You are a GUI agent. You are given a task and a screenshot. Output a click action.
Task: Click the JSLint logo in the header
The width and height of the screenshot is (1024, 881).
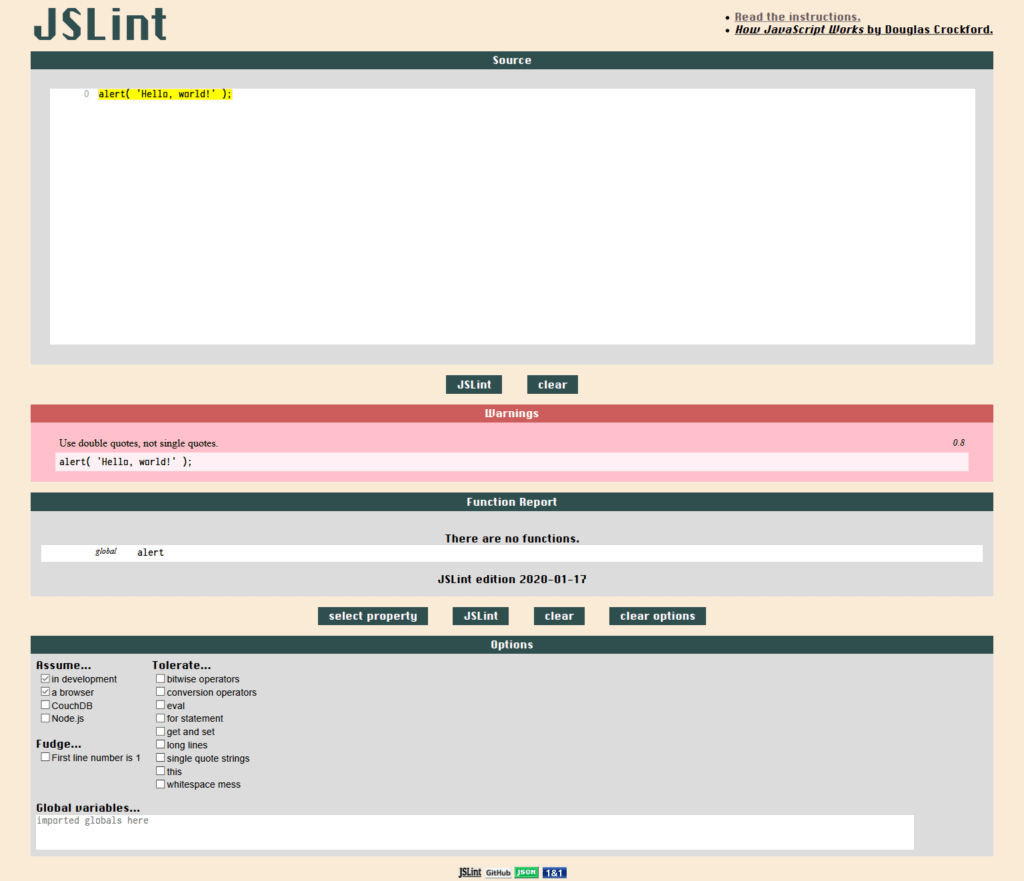click(98, 24)
